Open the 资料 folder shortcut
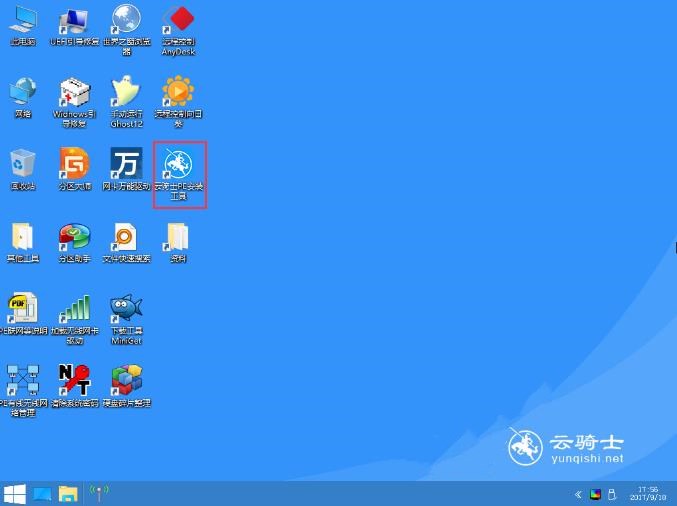The image size is (677, 506). coord(178,243)
